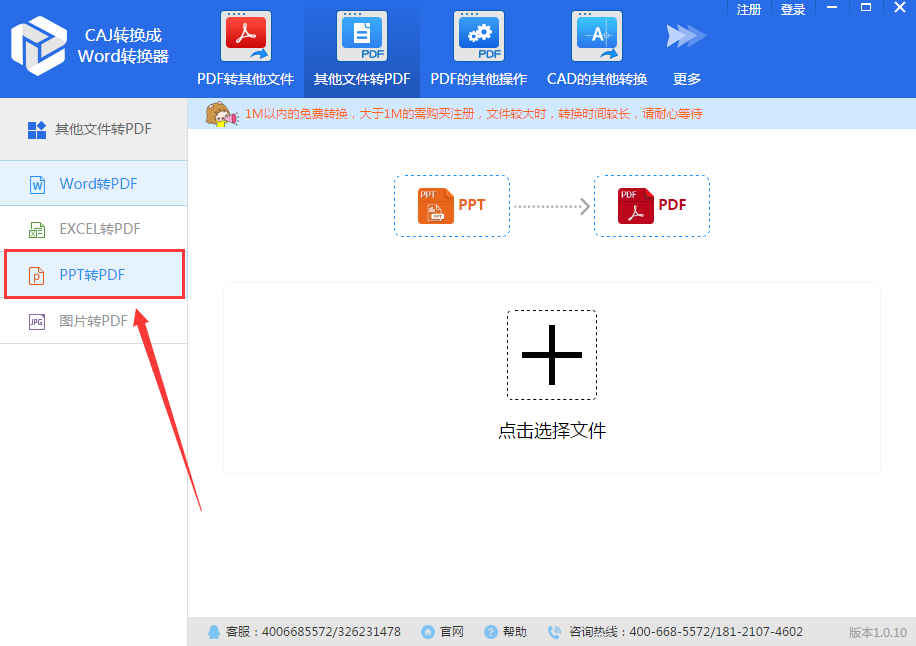Select Word转PDF in the sidebar

click(x=93, y=183)
